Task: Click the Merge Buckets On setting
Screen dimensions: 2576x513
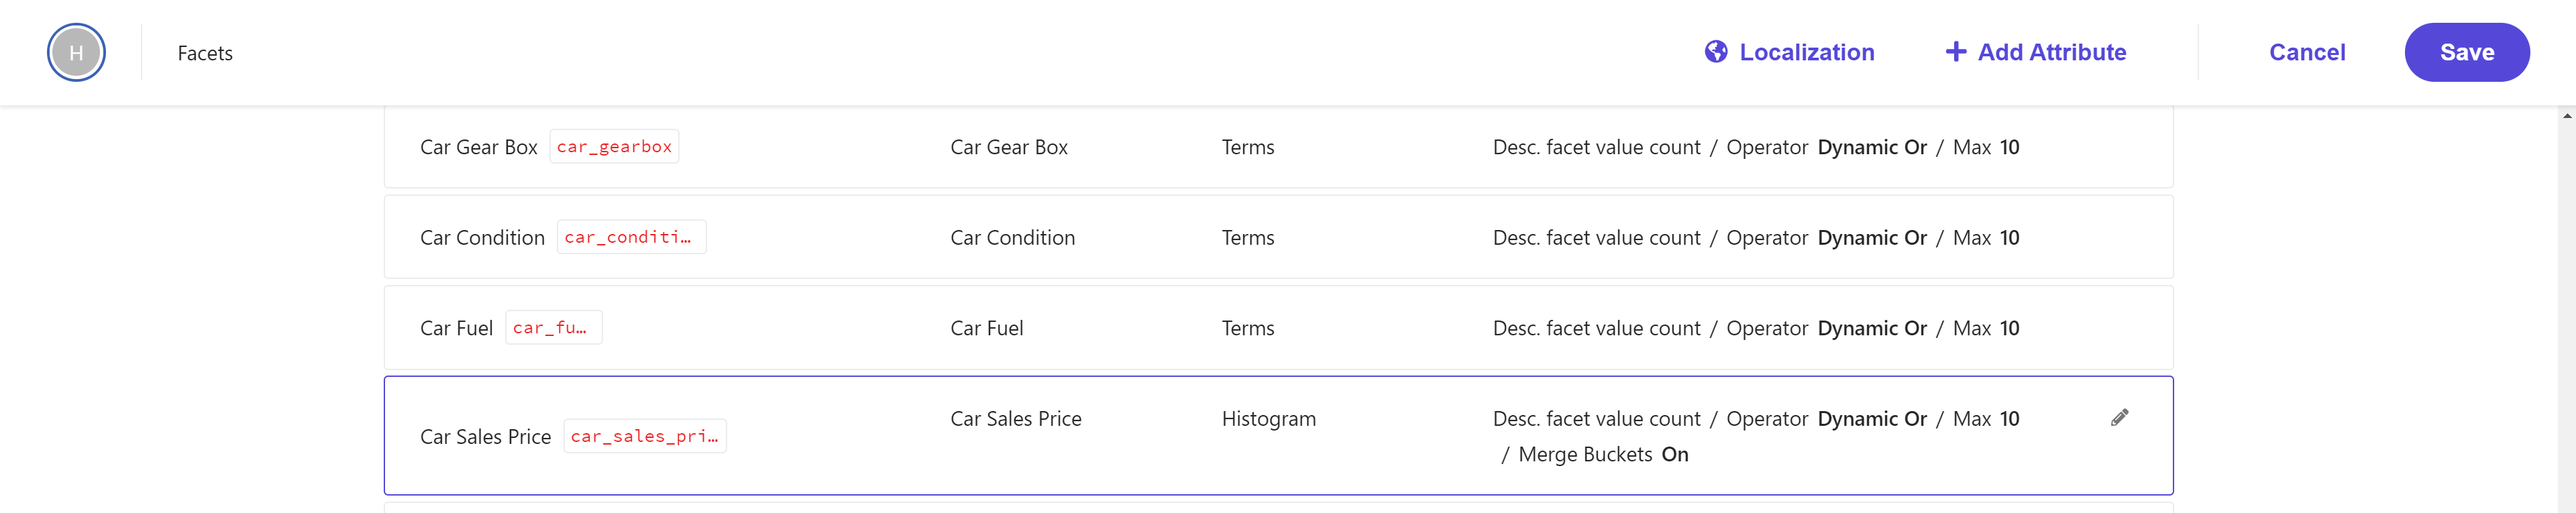Action: [x=1602, y=455]
